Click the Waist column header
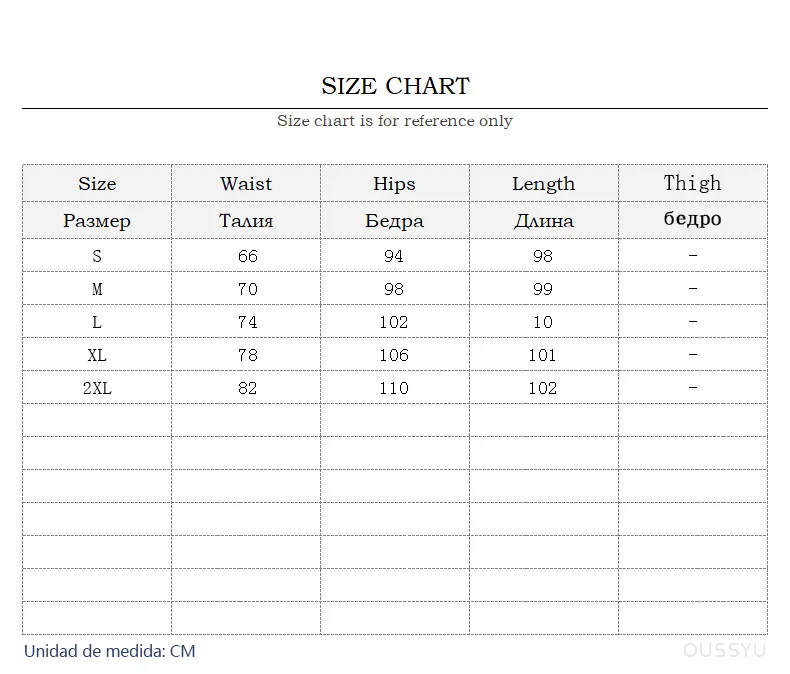This screenshot has width=790, height=674. click(x=246, y=184)
